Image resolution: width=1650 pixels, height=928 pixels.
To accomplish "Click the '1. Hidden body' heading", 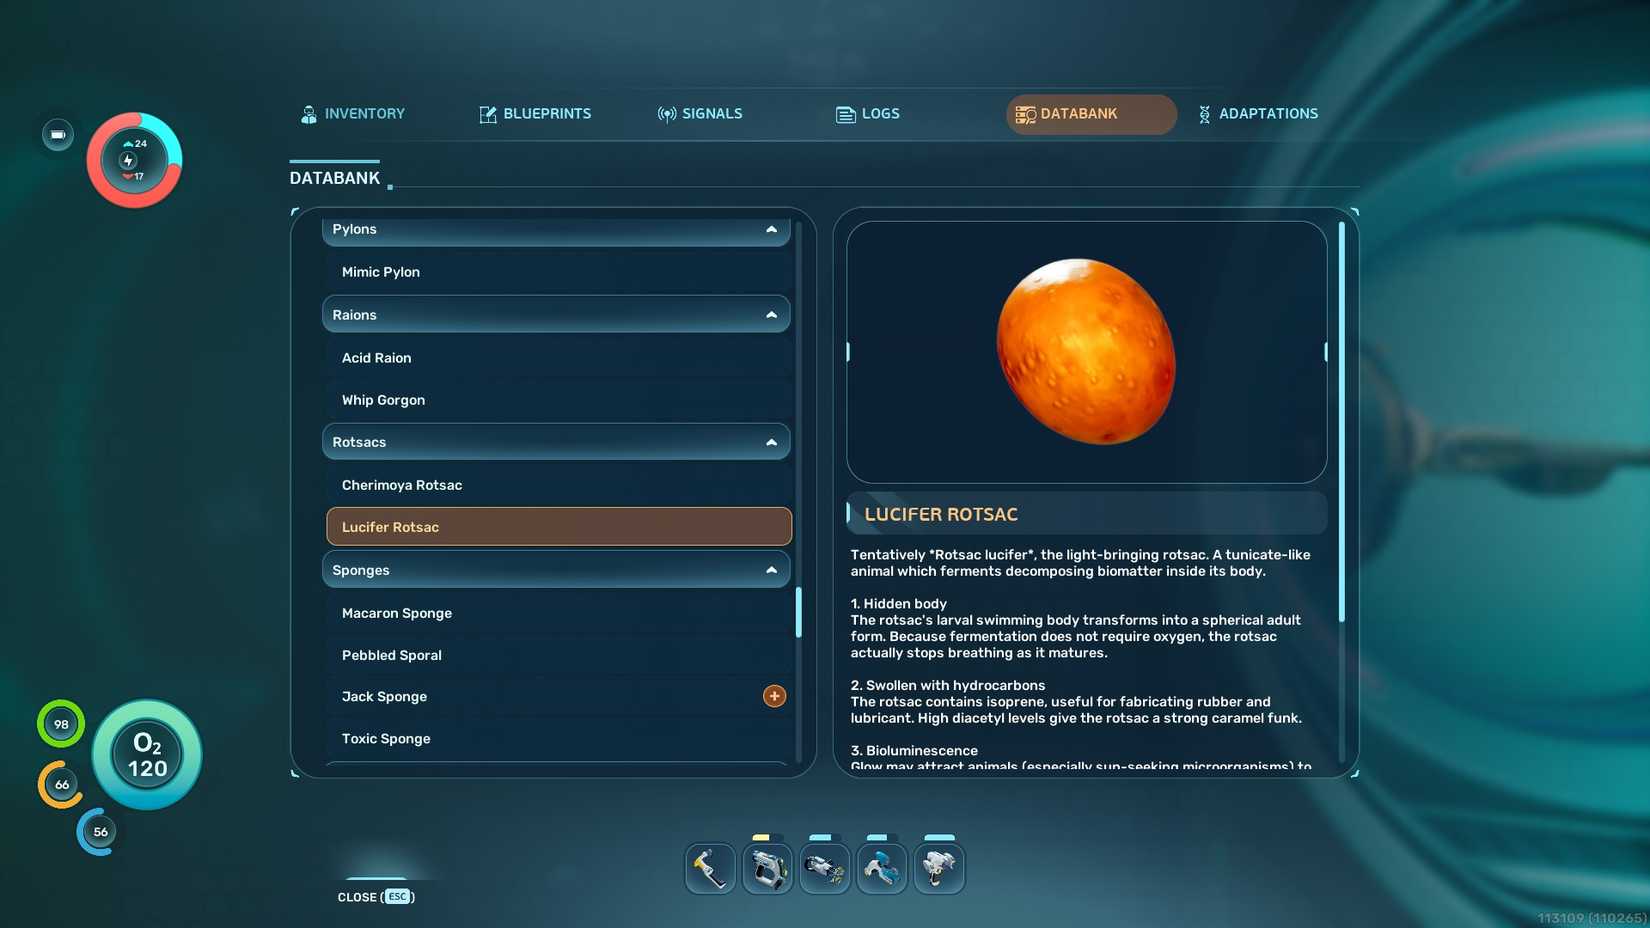I will [x=898, y=604].
